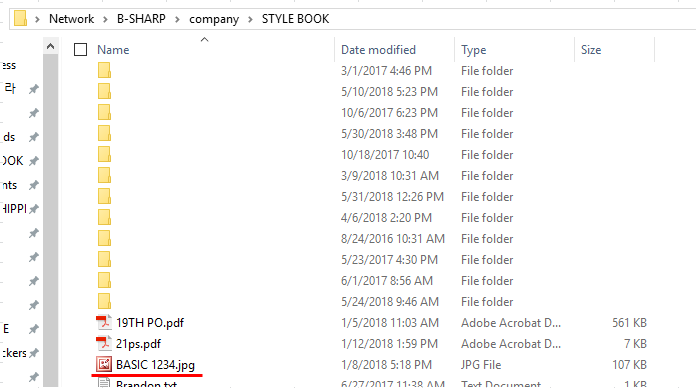Go to company folder in breadcrumb
This screenshot has height=388, width=696.
point(214,20)
